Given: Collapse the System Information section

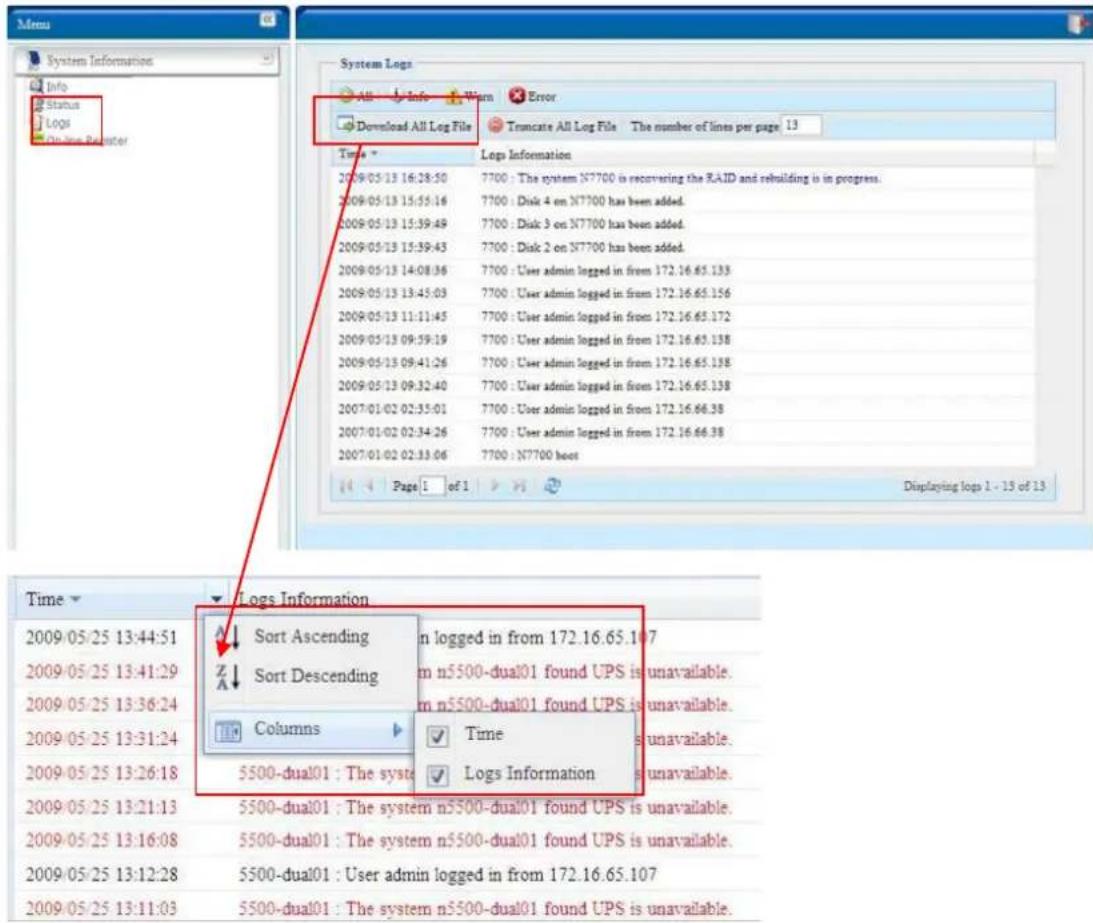Looking at the screenshot, I should (267, 61).
